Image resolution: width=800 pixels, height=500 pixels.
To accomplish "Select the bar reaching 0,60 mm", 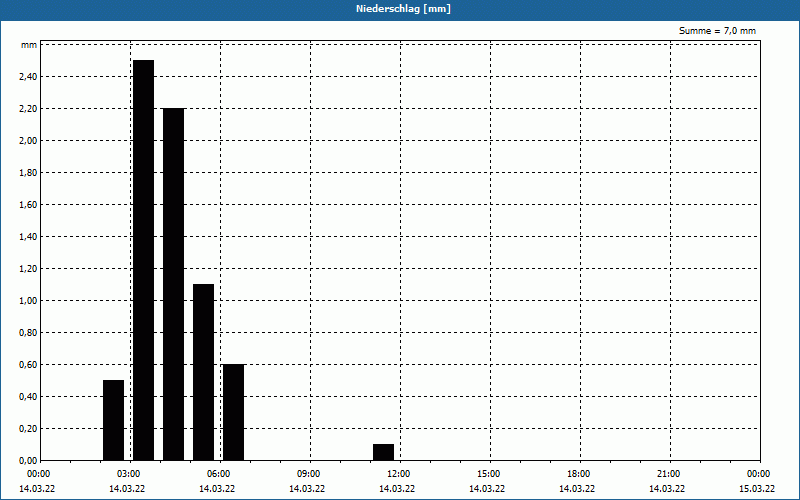I will (234, 412).
